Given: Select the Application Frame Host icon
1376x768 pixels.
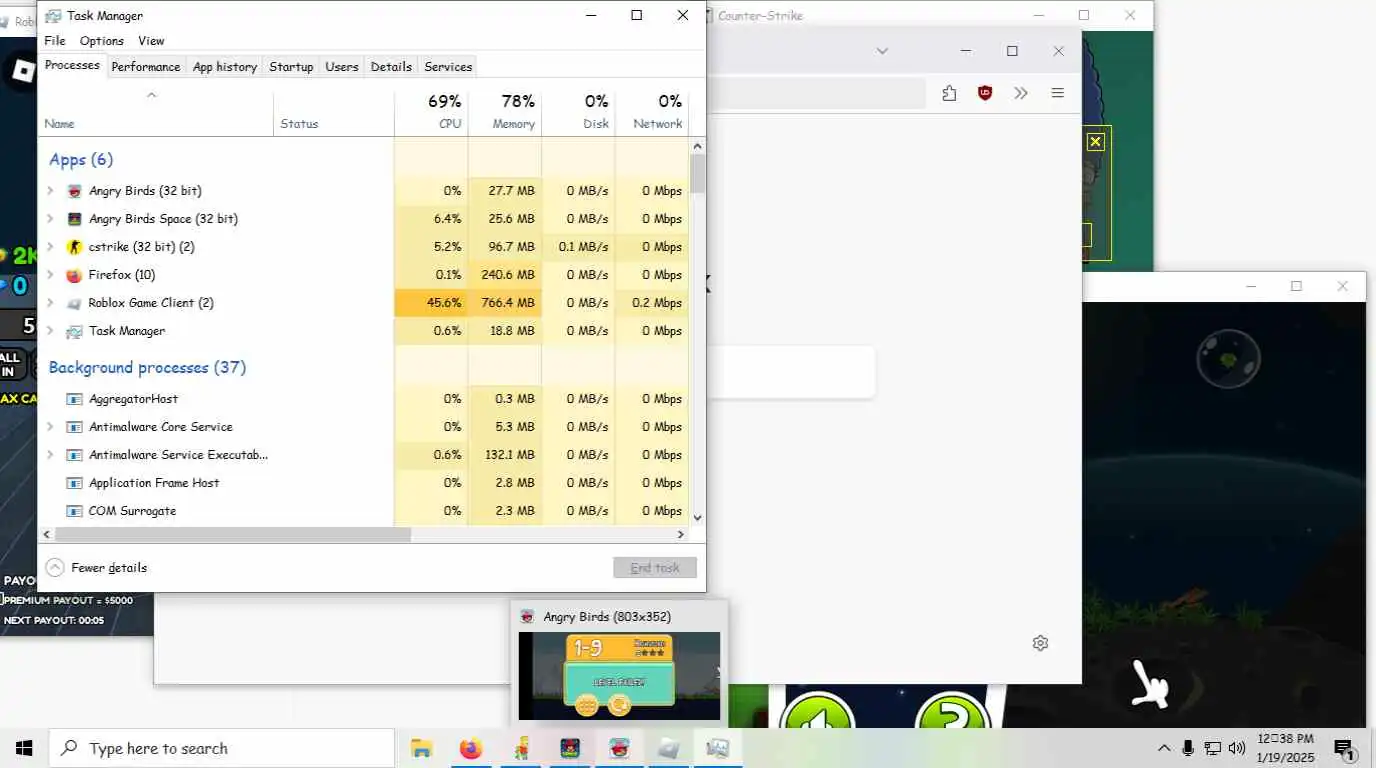Looking at the screenshot, I should click(74, 483).
